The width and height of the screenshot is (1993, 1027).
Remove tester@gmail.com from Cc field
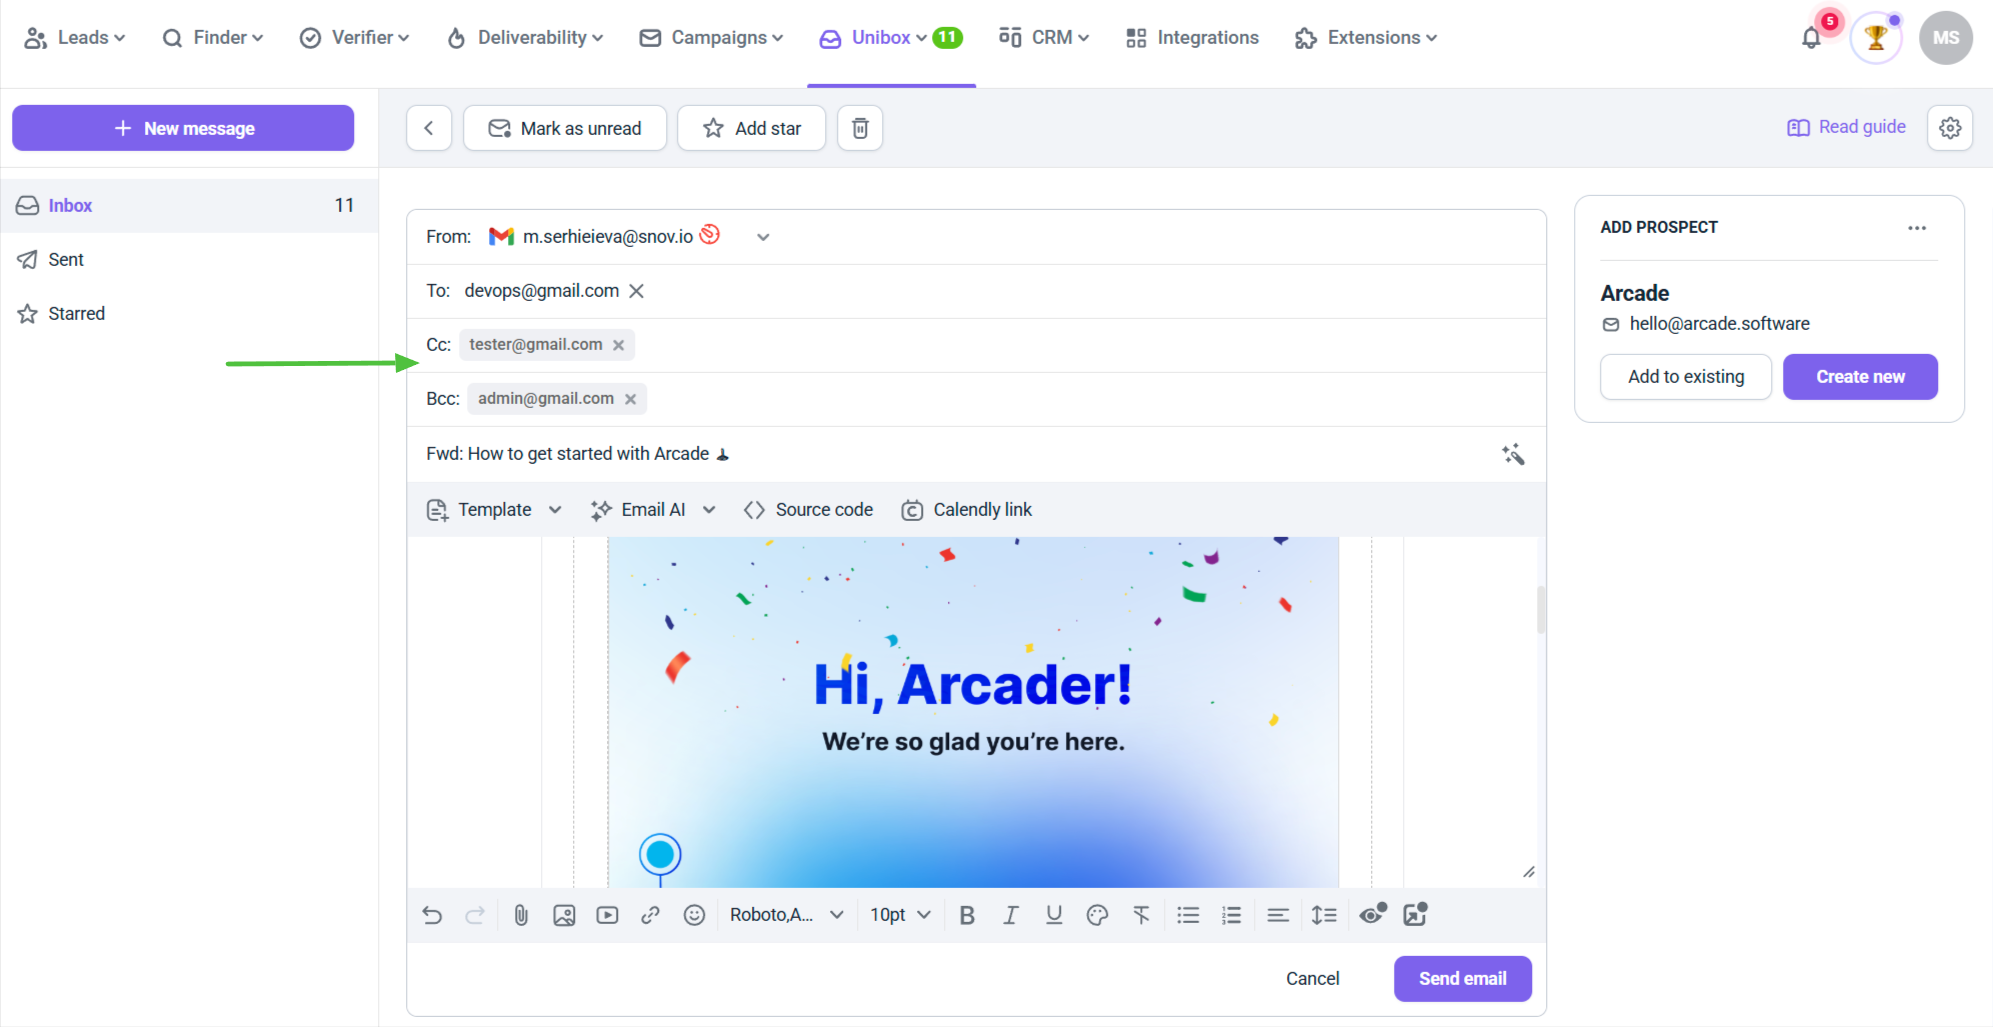(619, 345)
